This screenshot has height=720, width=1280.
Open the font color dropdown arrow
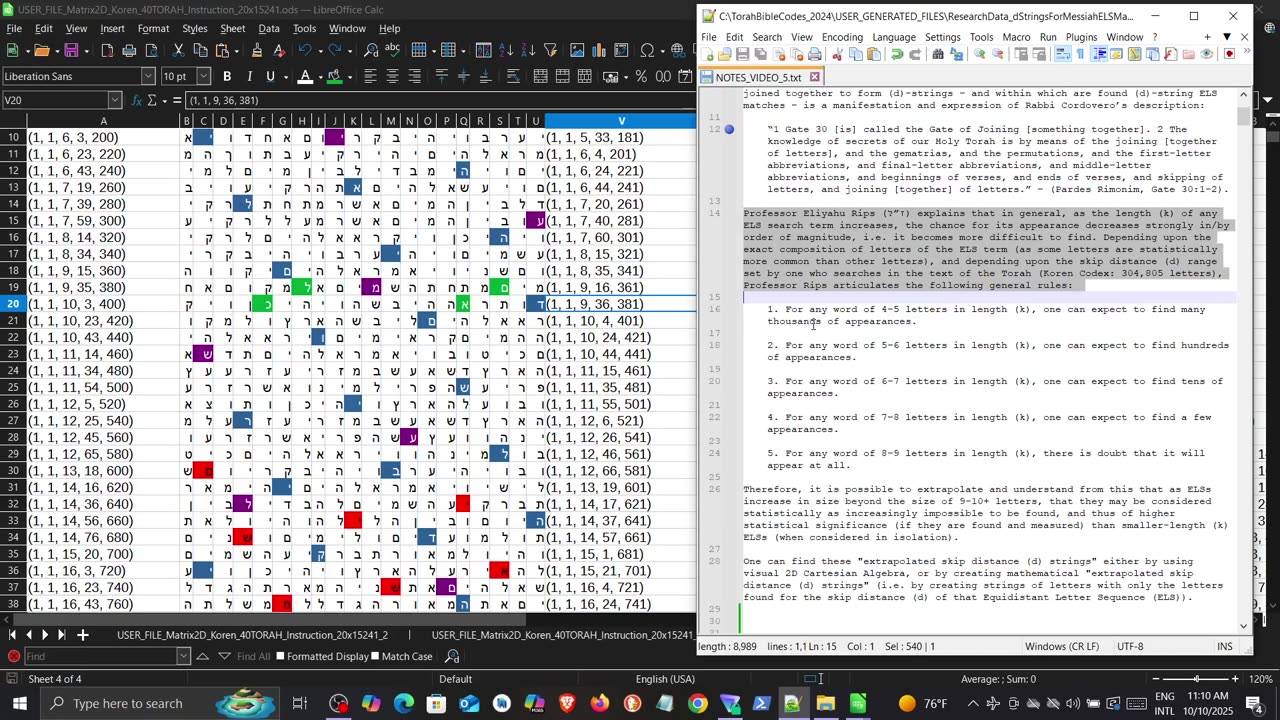tap(320, 76)
